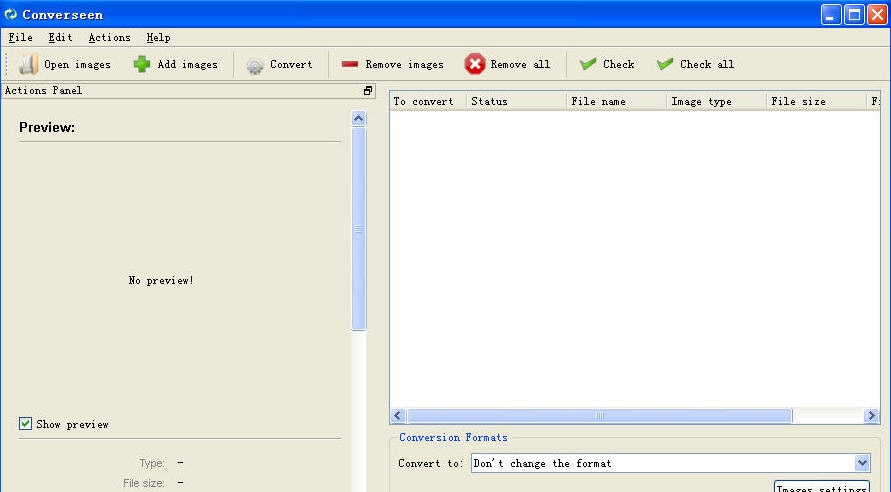Open the Convert to format dropdown
Viewport: 891px width, 492px height.
point(861,463)
